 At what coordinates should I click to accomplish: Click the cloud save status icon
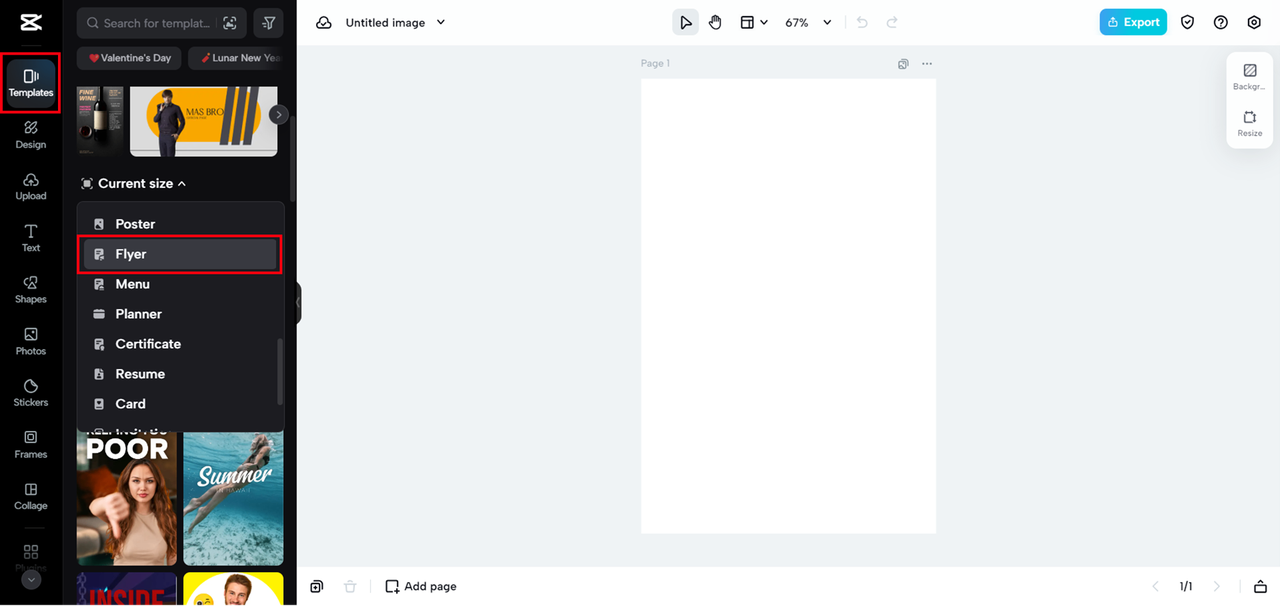pyautogui.click(x=324, y=22)
